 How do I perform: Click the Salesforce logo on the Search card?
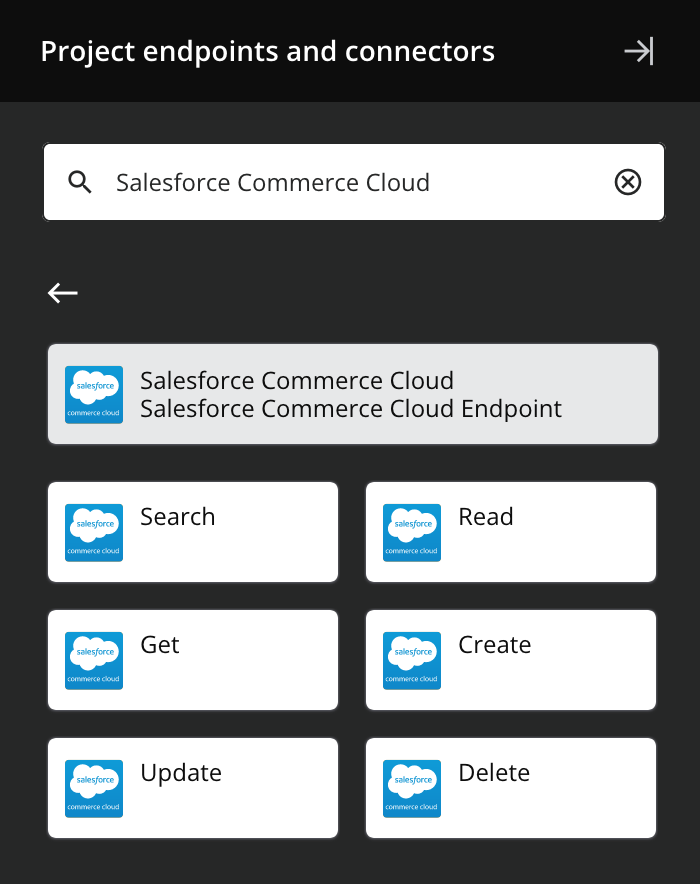click(93, 531)
